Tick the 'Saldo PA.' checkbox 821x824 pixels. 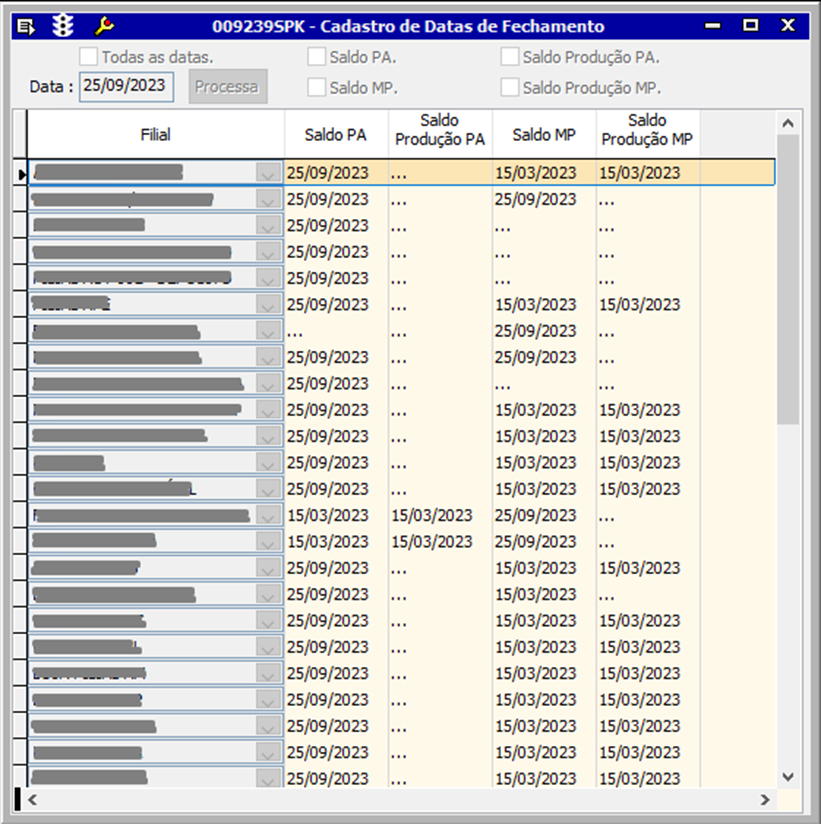tap(316, 57)
